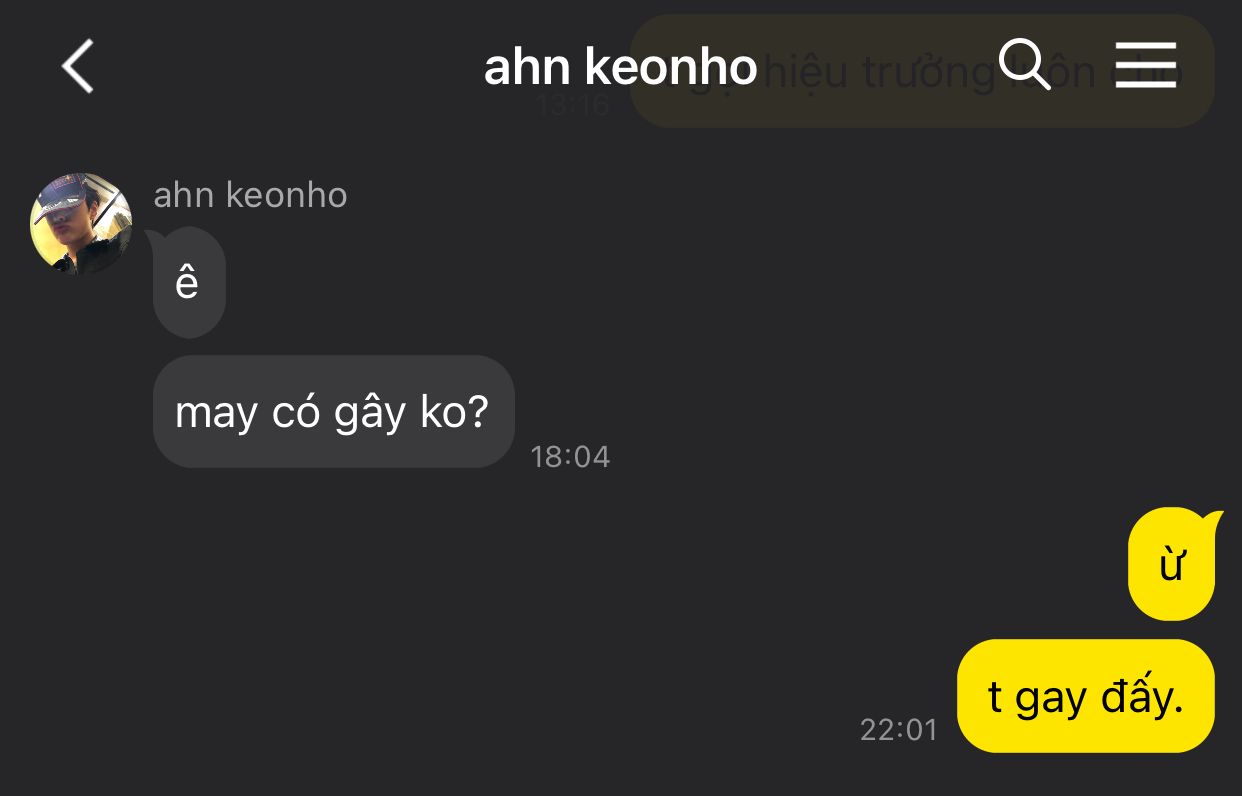The height and width of the screenshot is (796, 1242).
Task: Open the chat search magnifier
Action: point(1024,66)
